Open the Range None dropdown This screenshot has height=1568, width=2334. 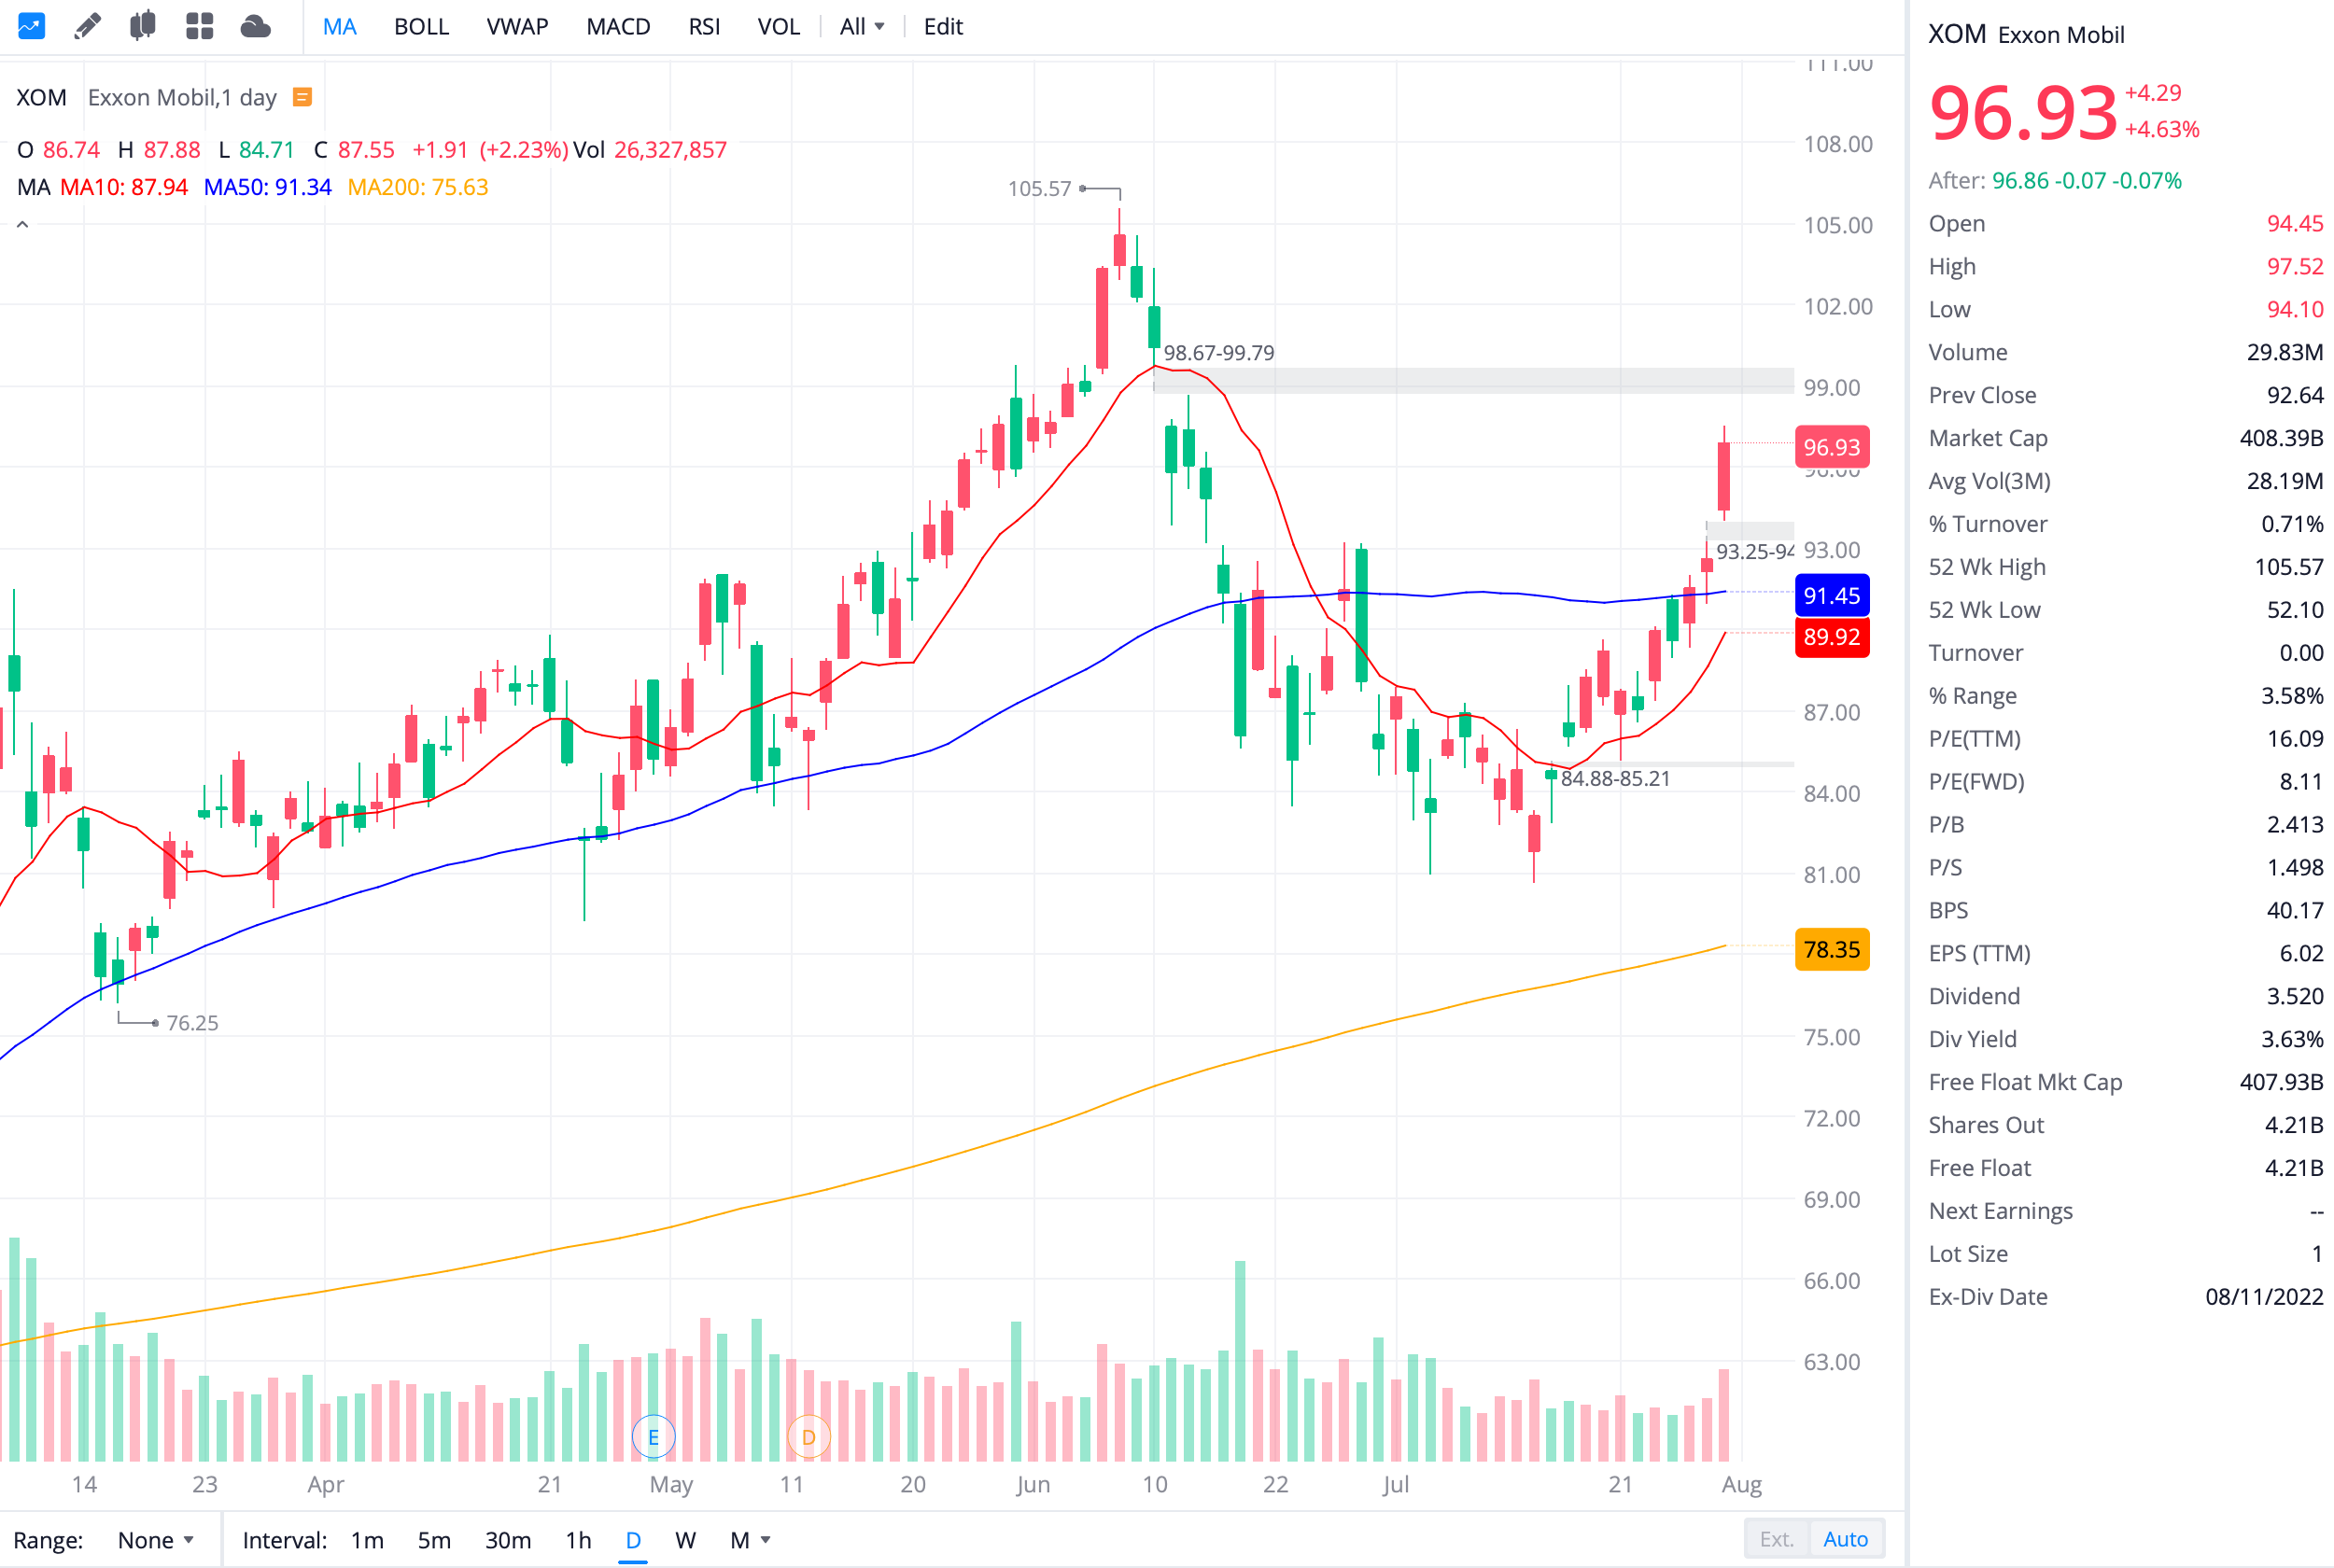tap(155, 1540)
